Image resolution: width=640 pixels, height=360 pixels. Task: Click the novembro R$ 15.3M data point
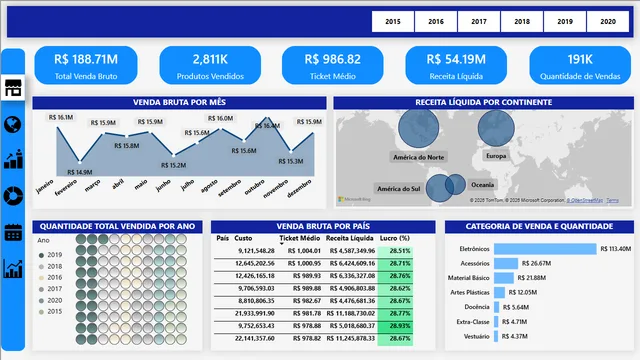[291, 151]
